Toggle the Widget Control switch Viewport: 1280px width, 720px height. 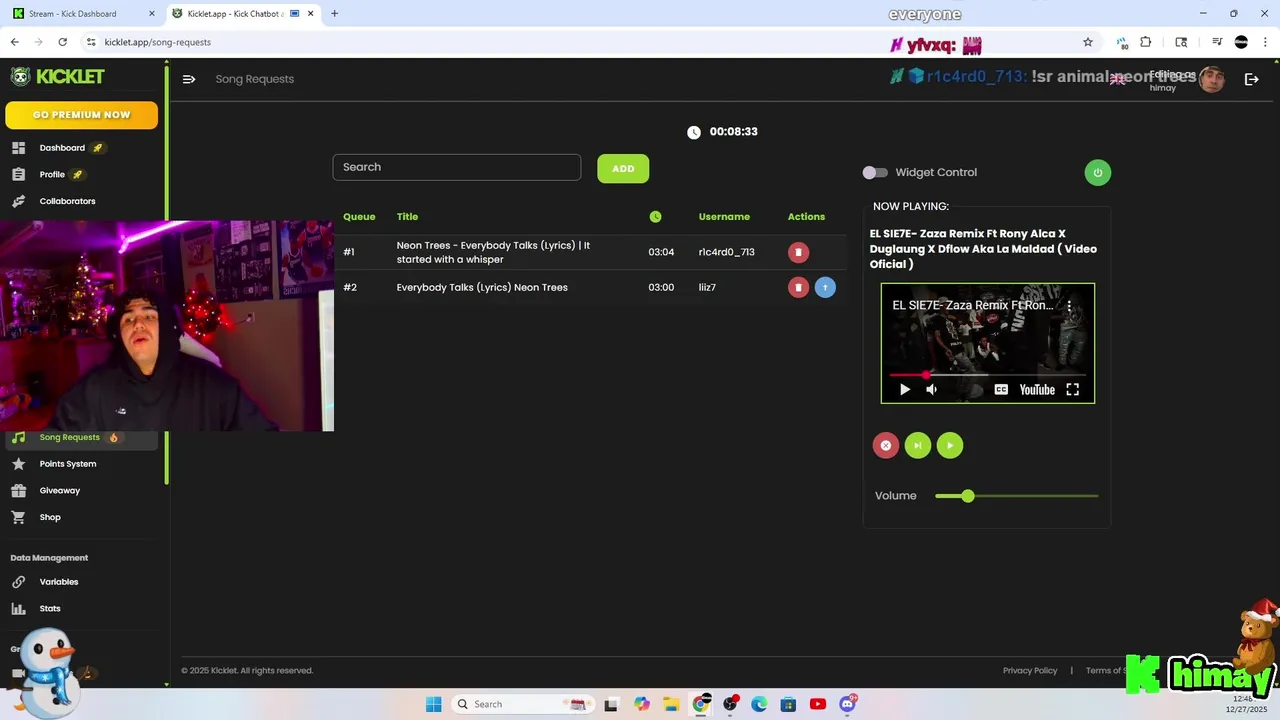pyautogui.click(x=875, y=172)
